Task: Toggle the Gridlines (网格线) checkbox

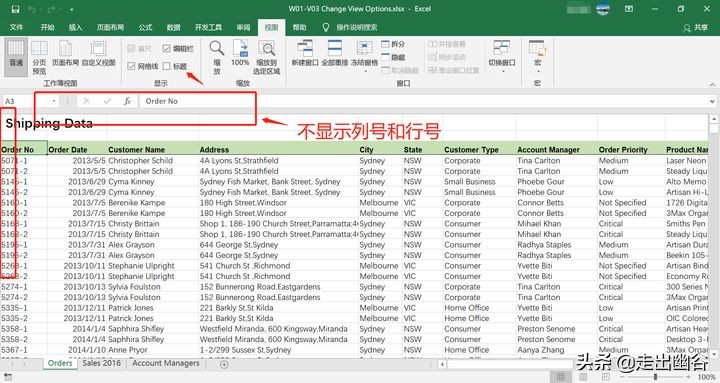Action: point(131,66)
